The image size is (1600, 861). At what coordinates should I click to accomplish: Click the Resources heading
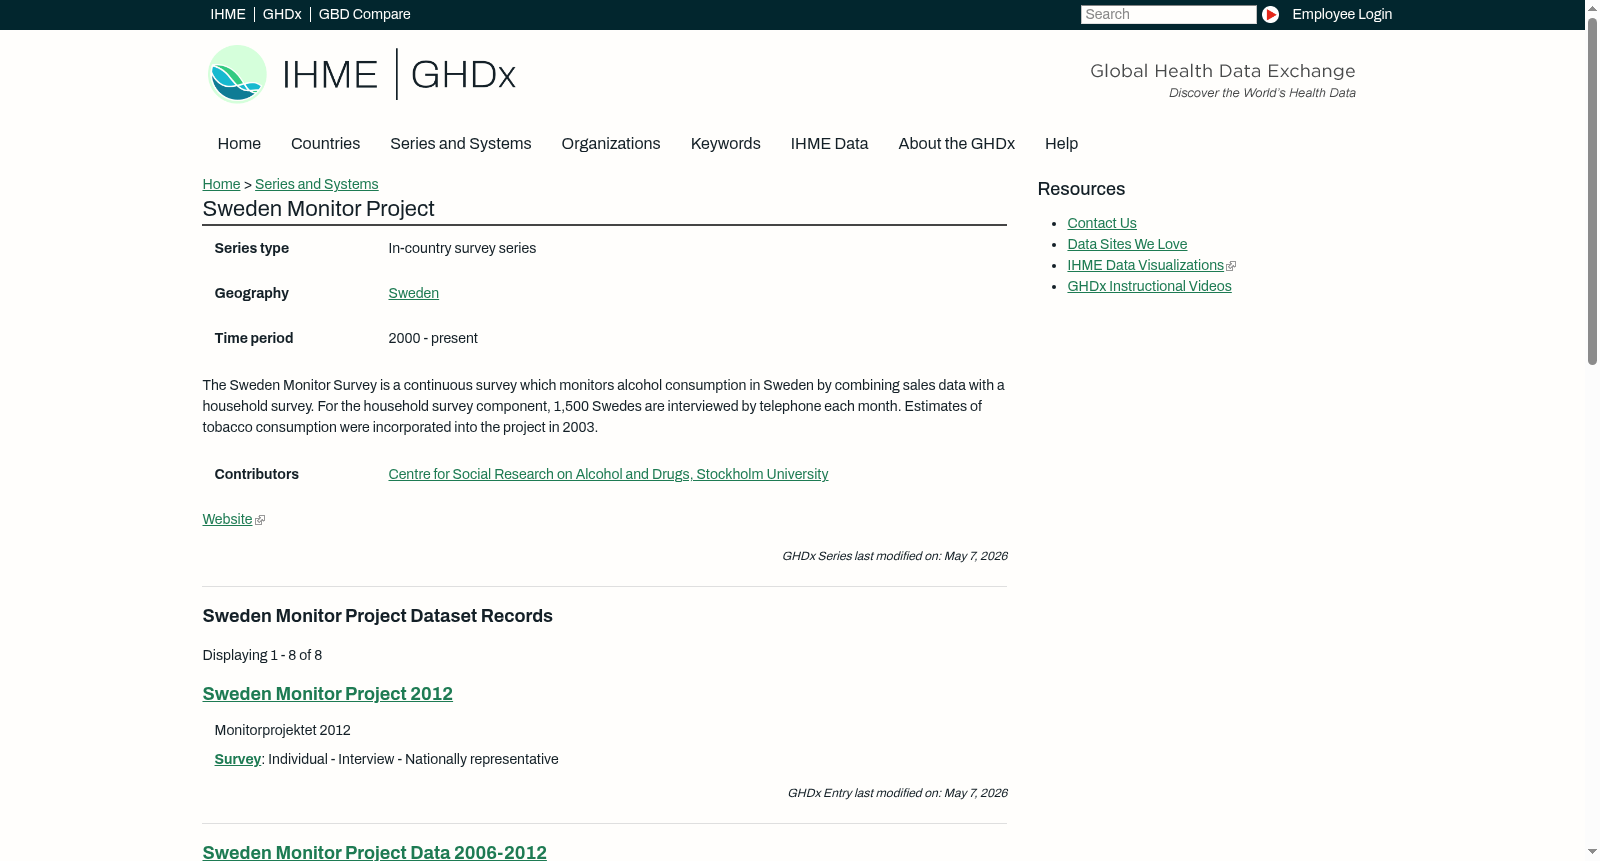[1081, 190]
